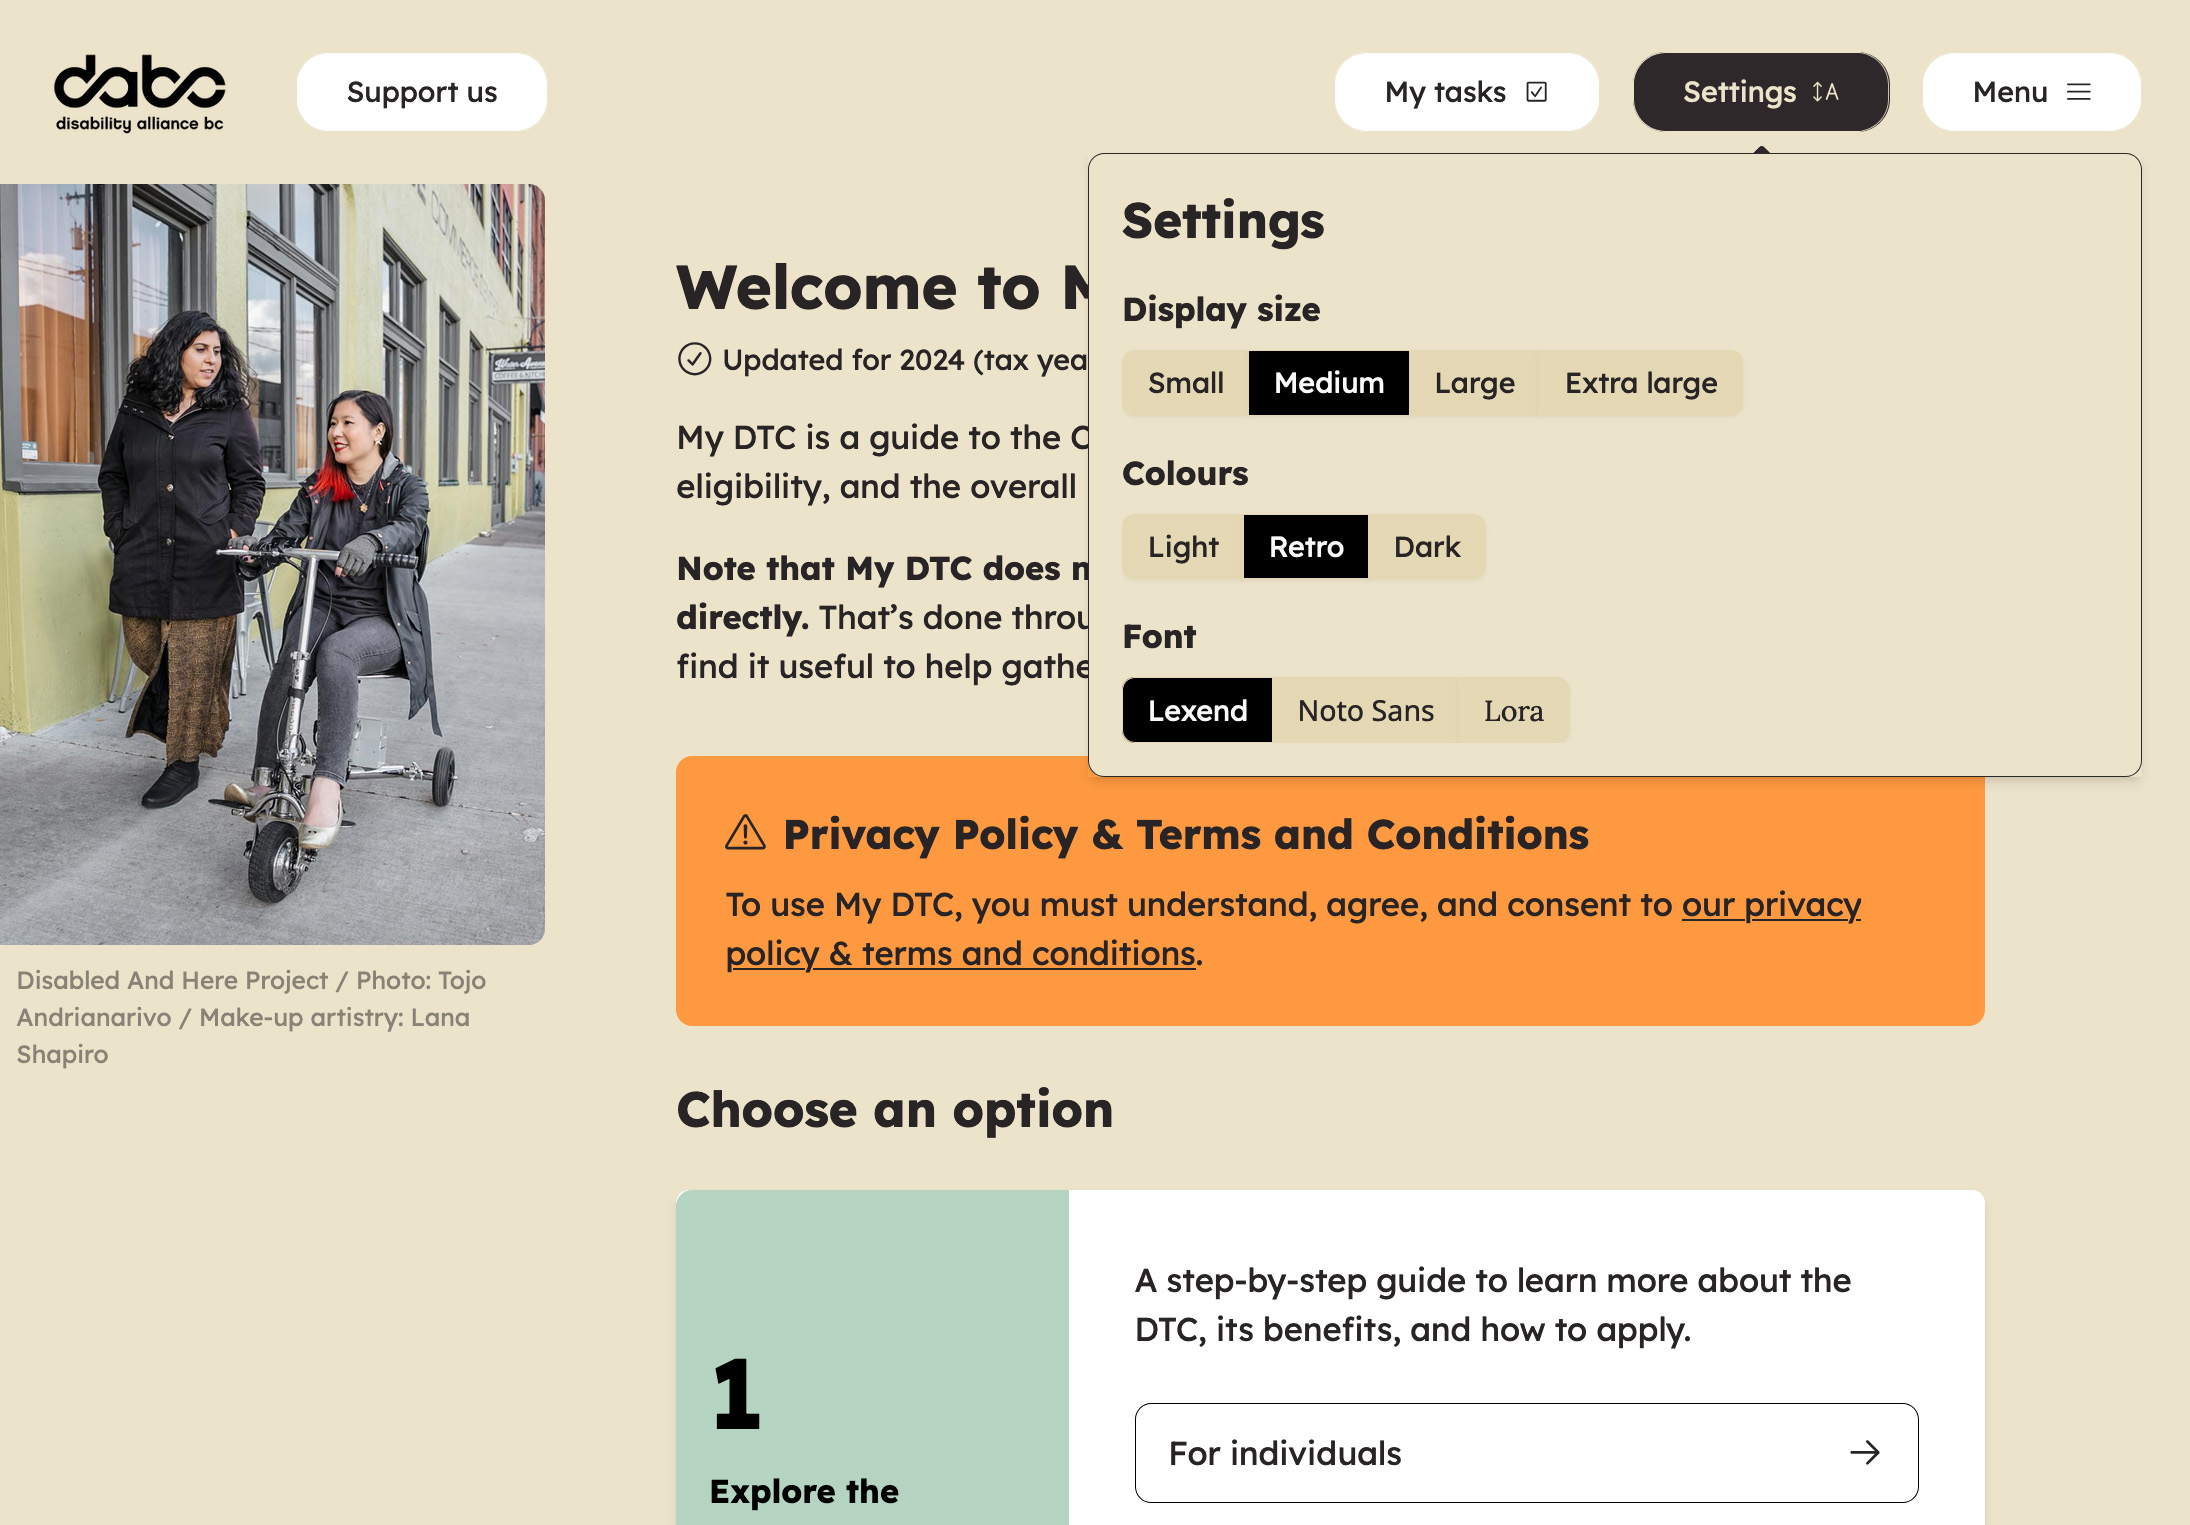This screenshot has width=2190, height=1525.
Task: Open privacy policy & terms link
Action: point(1770,905)
